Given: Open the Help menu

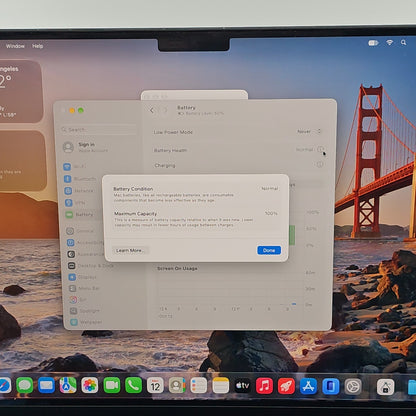Looking at the screenshot, I should click(x=38, y=46).
